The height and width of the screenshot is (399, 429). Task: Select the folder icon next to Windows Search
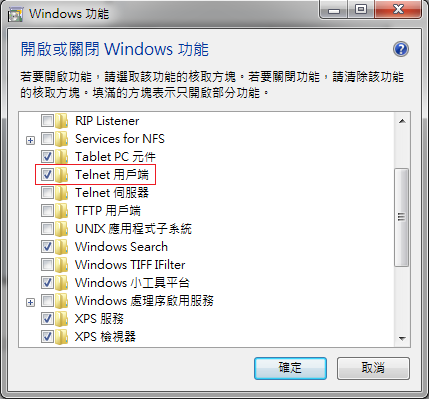pyautogui.click(x=61, y=247)
